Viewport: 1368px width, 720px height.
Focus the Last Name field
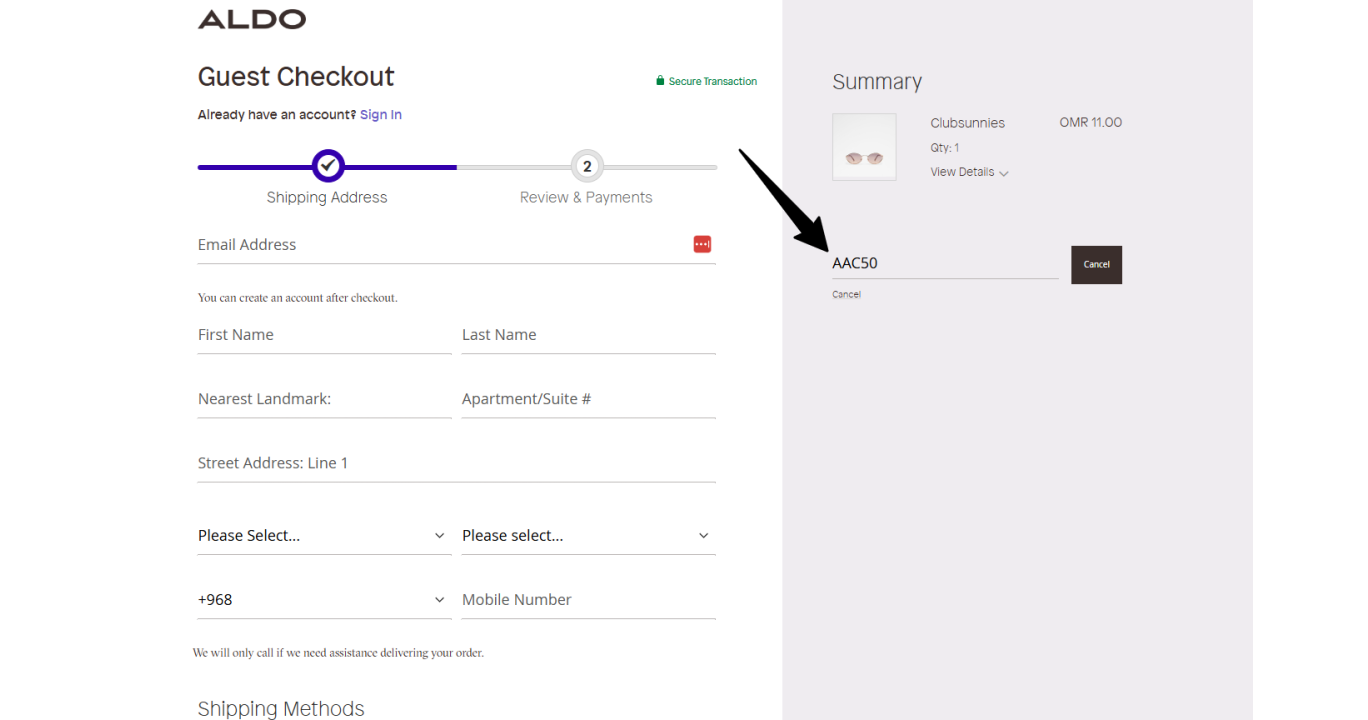589,335
